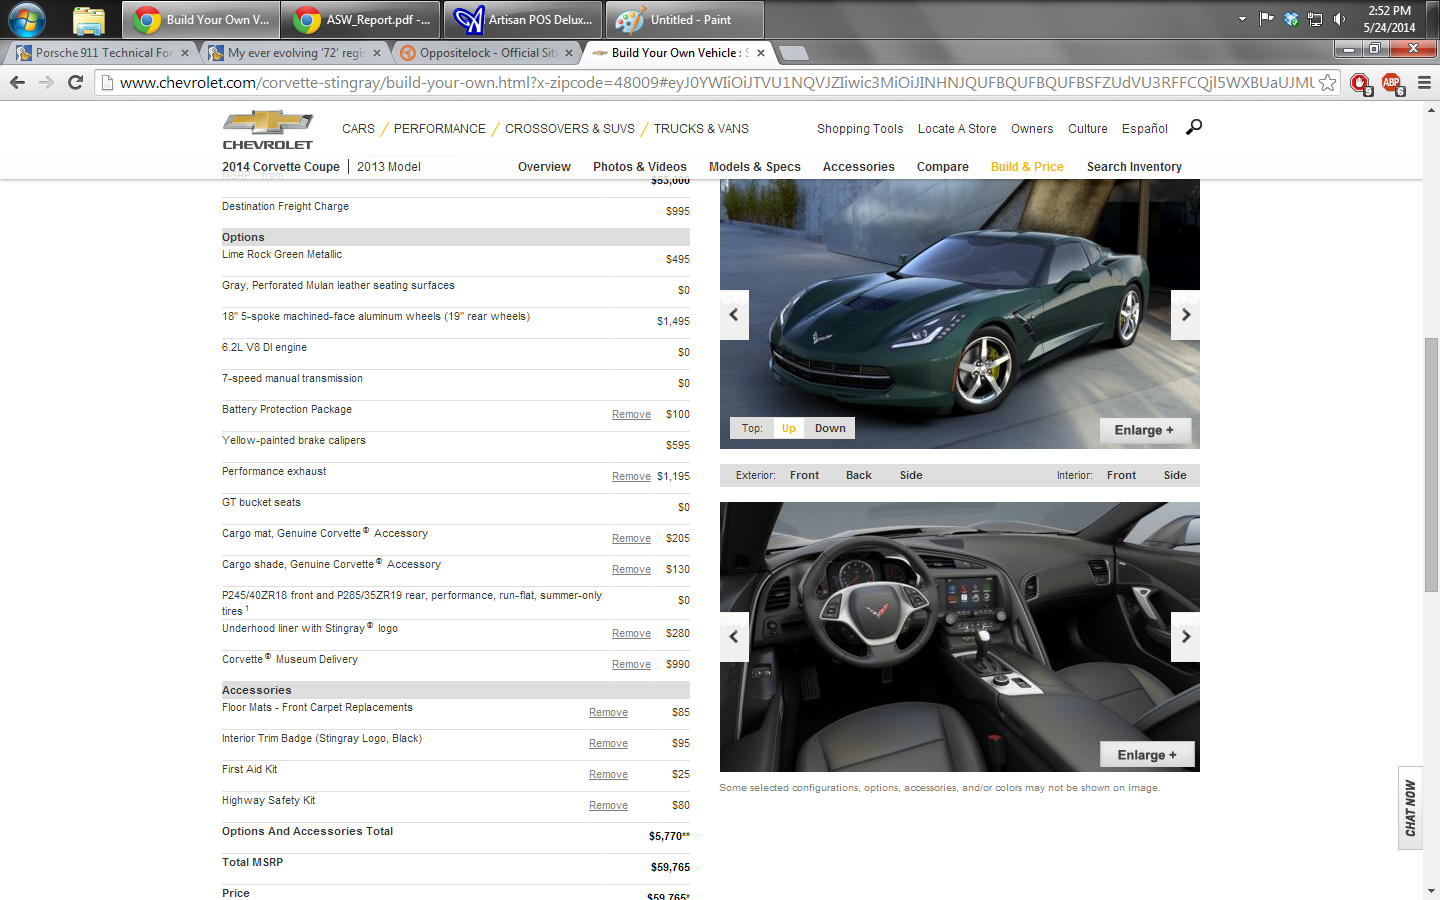The height and width of the screenshot is (900, 1440).
Task: Select interior Front view
Action: pos(1121,475)
